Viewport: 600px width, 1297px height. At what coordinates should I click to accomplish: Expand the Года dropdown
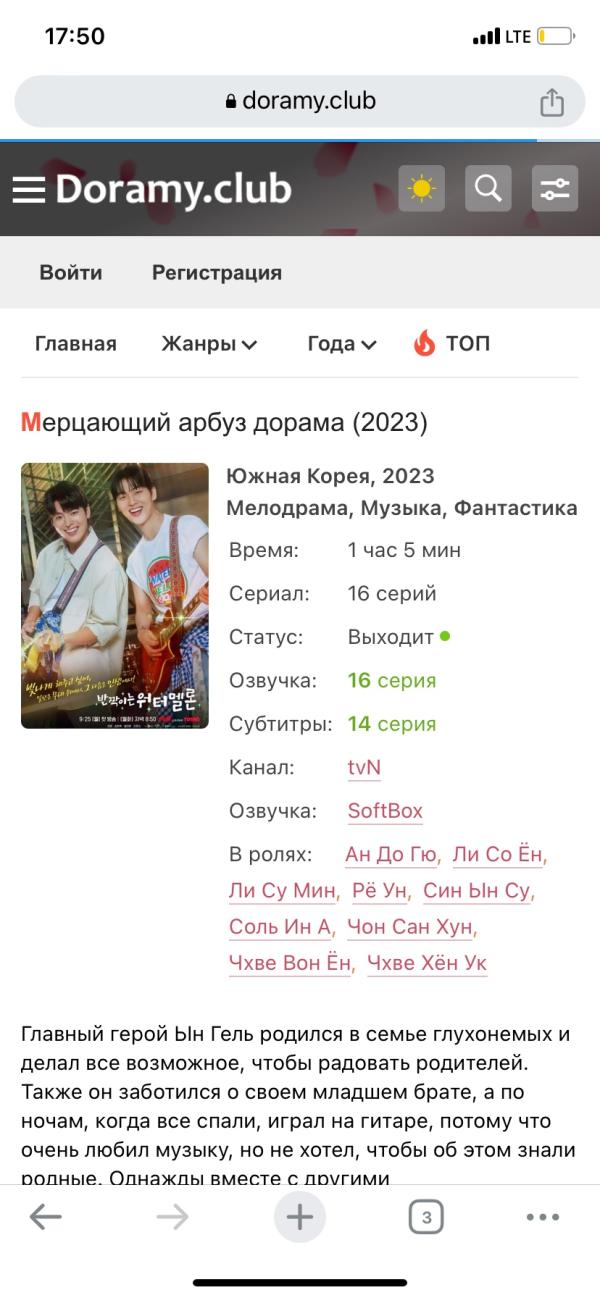341,344
